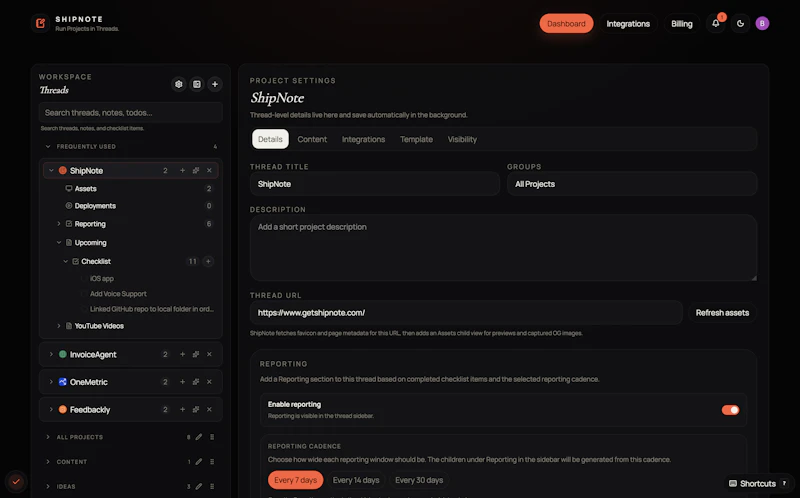Add child to Feedbackly via plus icon

click(182, 409)
